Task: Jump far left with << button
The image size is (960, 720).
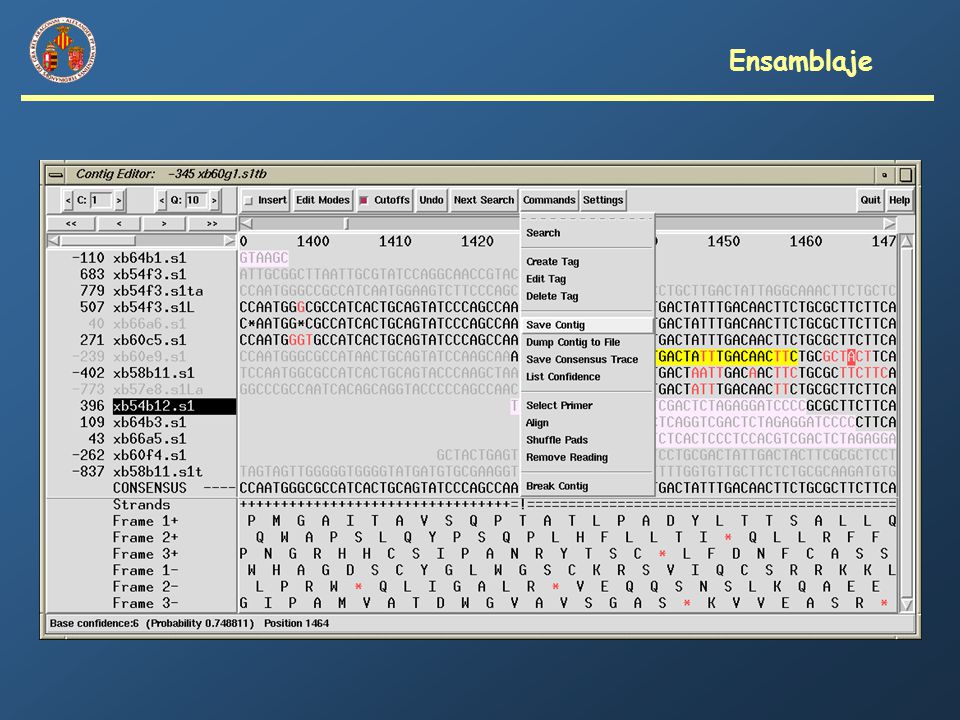Action: click(72, 223)
